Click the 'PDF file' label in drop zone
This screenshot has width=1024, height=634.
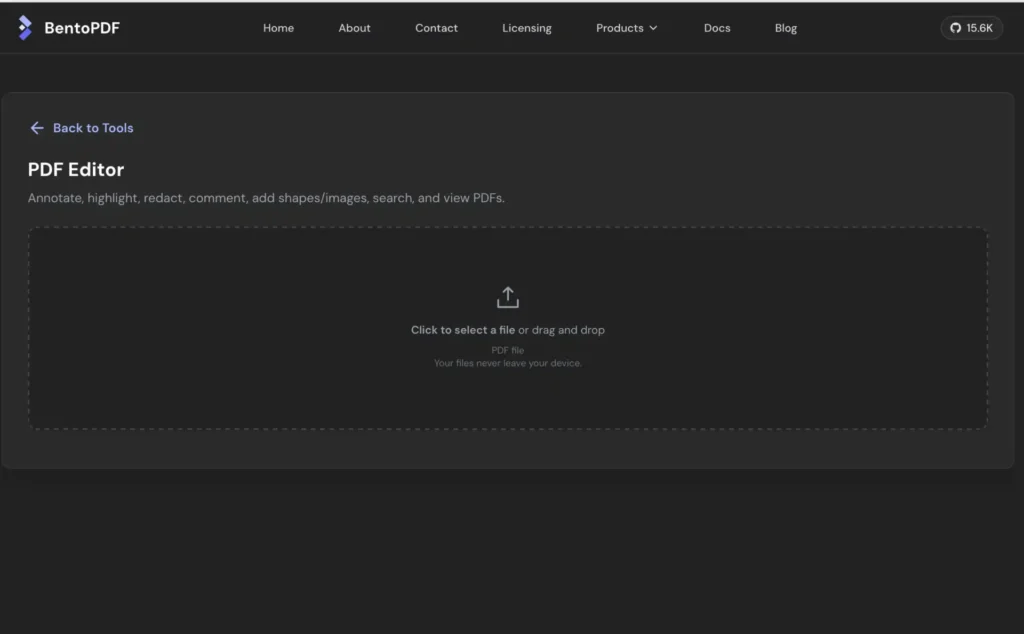pos(507,350)
